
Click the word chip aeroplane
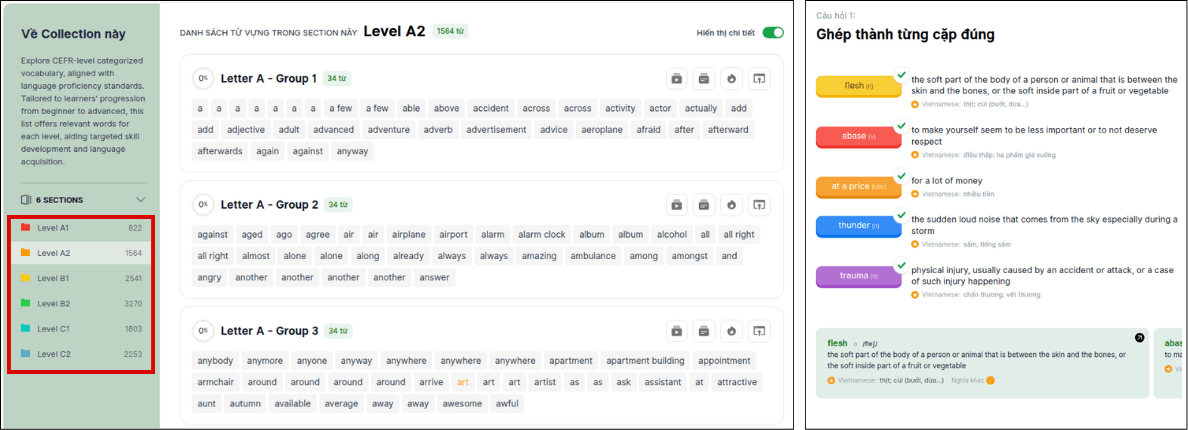click(602, 129)
